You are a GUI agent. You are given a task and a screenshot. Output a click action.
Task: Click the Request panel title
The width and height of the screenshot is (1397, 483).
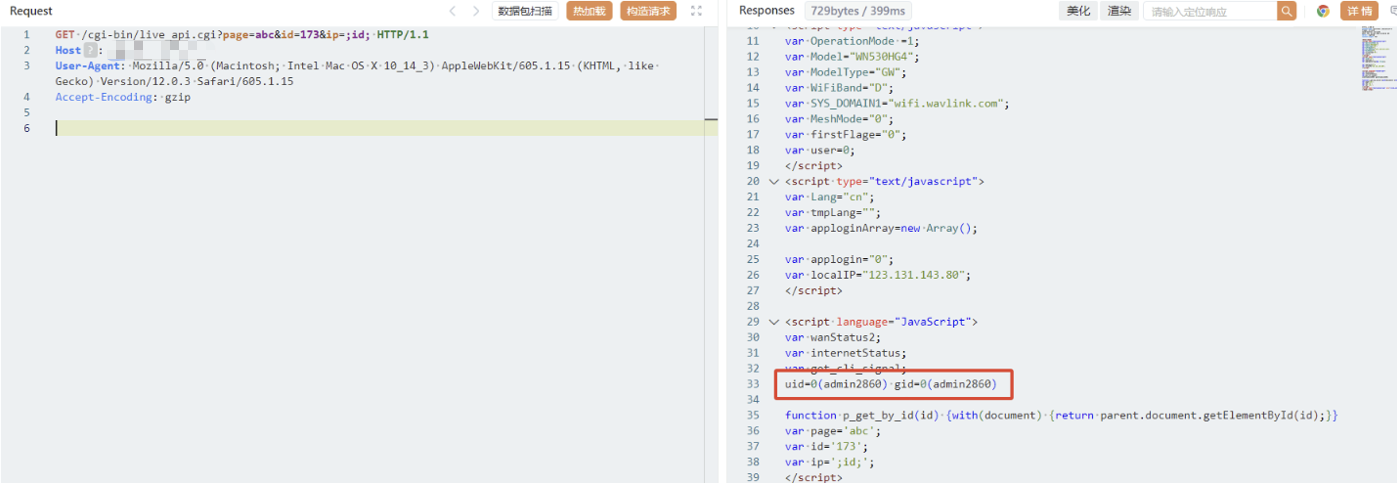pyautogui.click(x=31, y=10)
